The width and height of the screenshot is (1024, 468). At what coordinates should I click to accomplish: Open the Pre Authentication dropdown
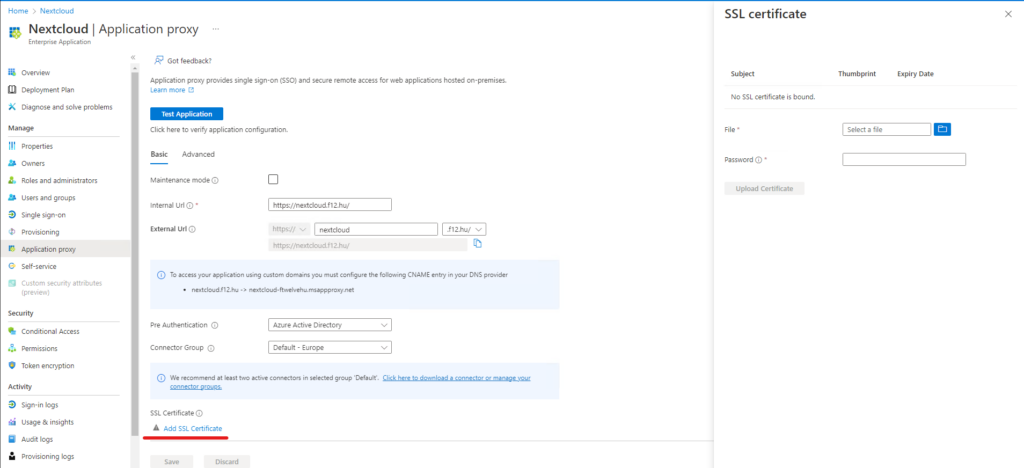point(330,324)
